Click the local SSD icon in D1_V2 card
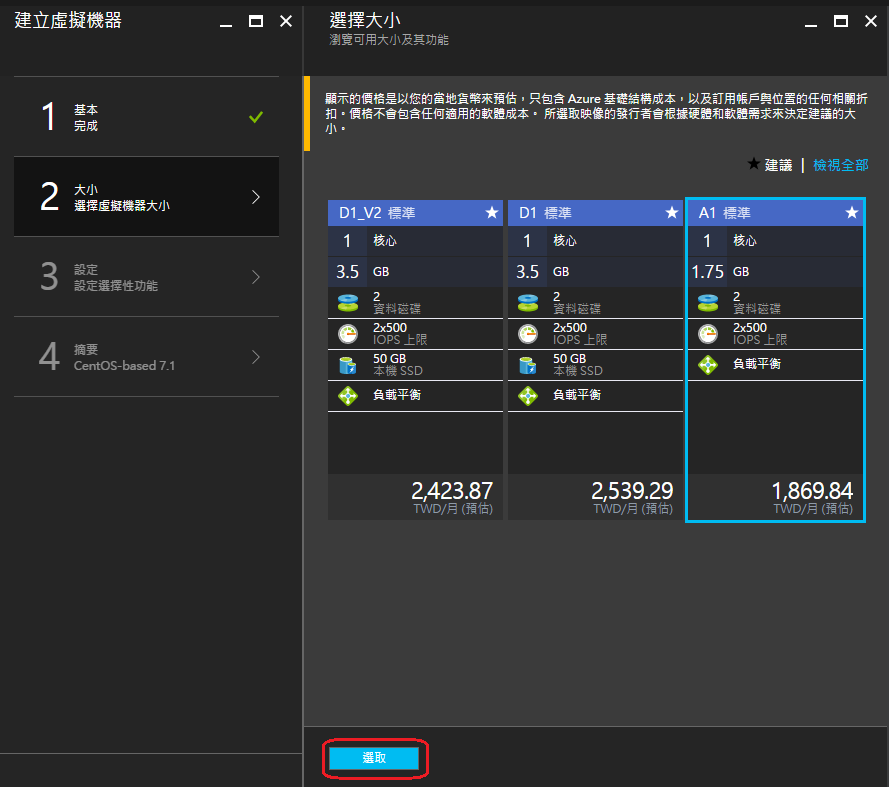 [x=347, y=365]
